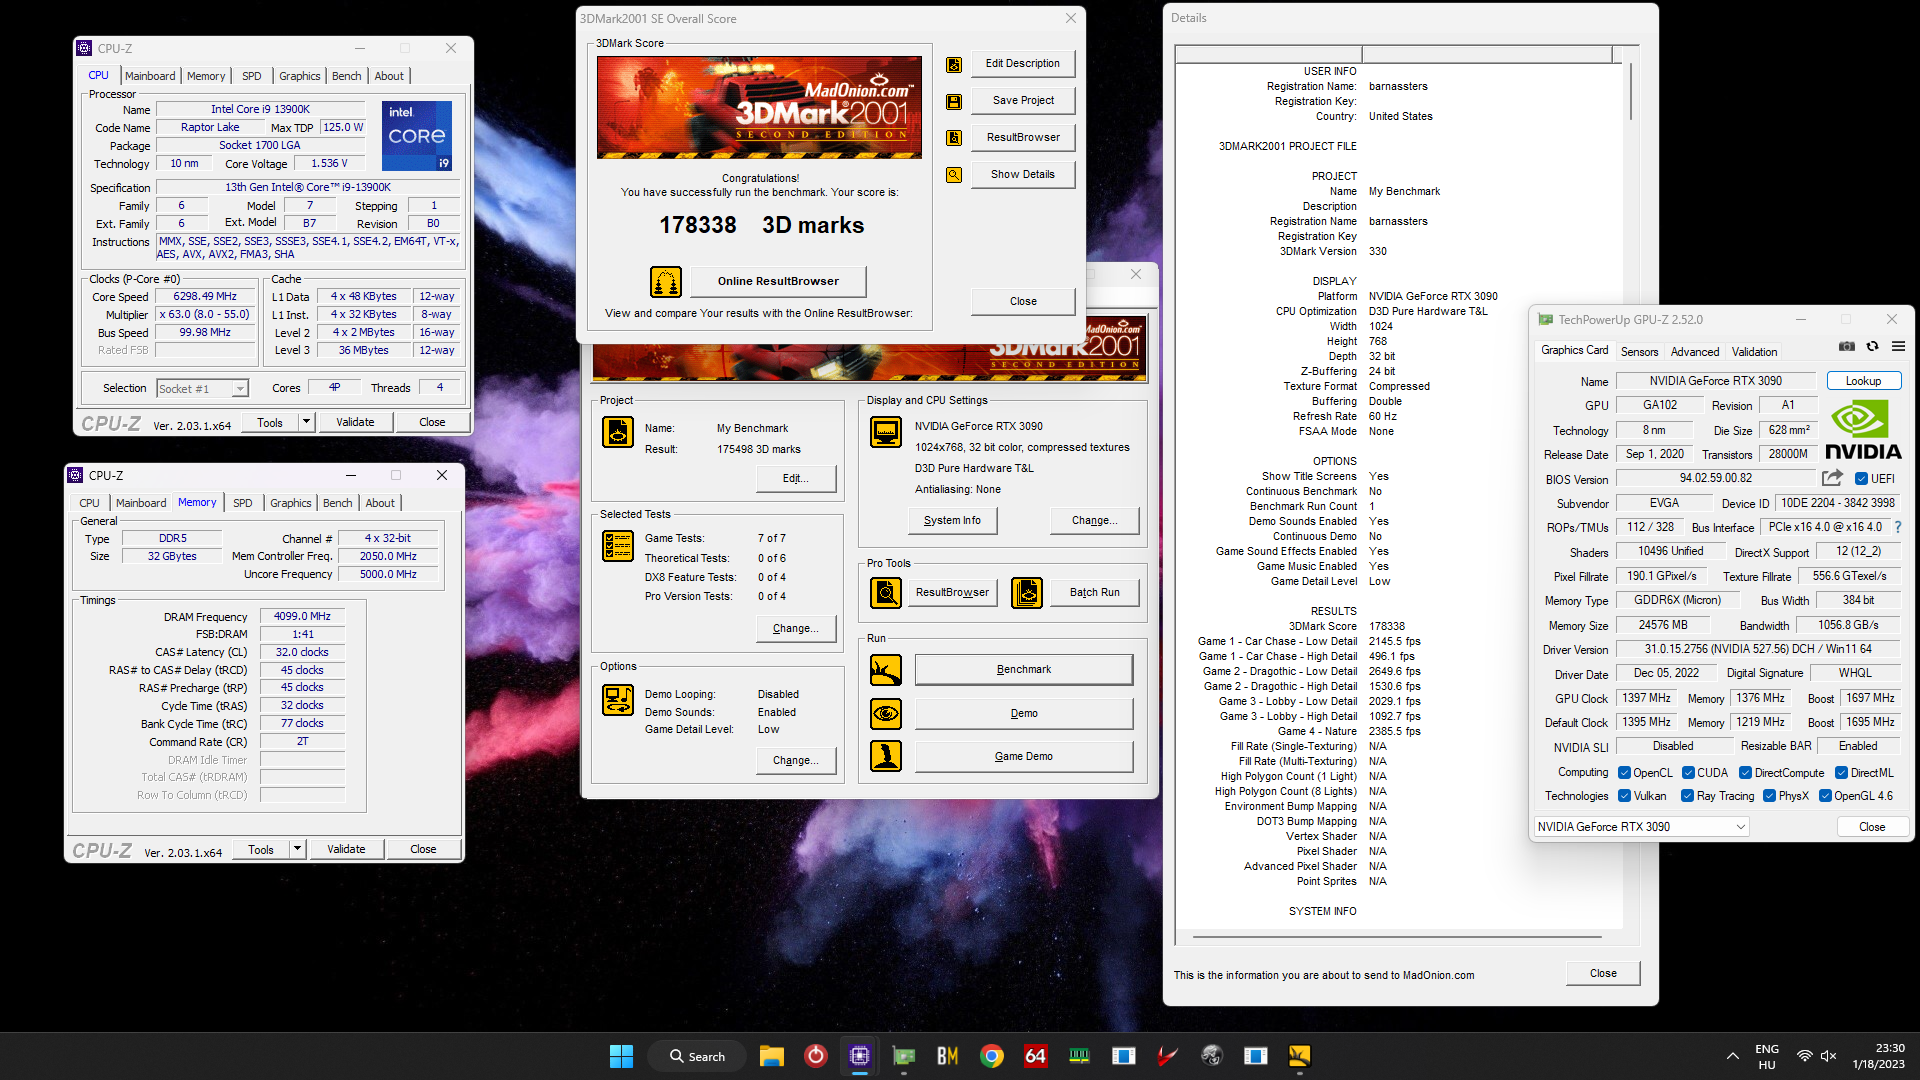
Task: Click the Pro Tools ResultBrowser magnifier icon
Action: 886,593
